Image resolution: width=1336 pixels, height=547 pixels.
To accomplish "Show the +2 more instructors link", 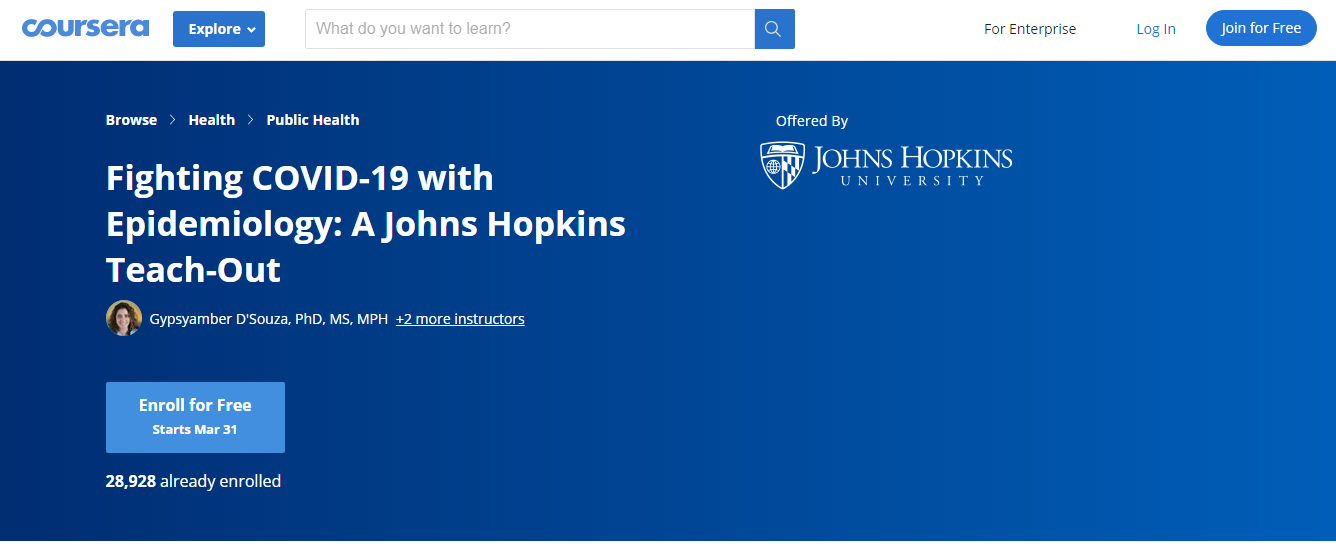I will click(x=460, y=319).
